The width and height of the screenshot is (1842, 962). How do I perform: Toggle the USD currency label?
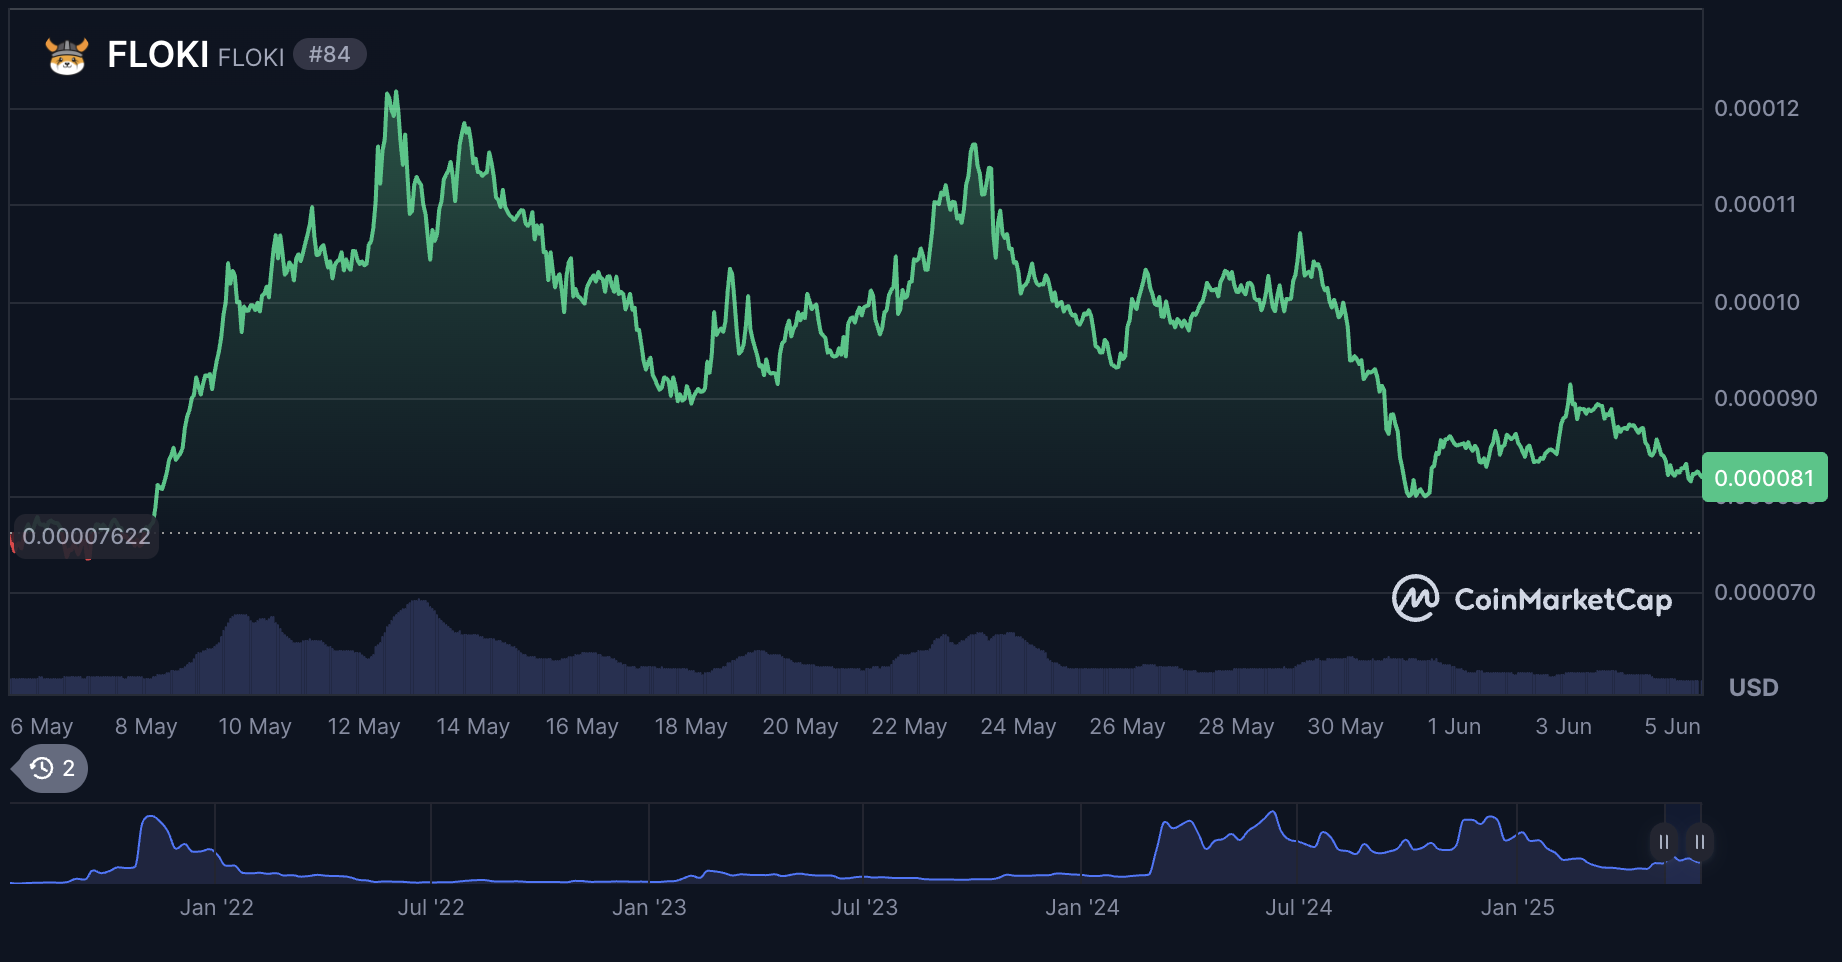coord(1753,687)
